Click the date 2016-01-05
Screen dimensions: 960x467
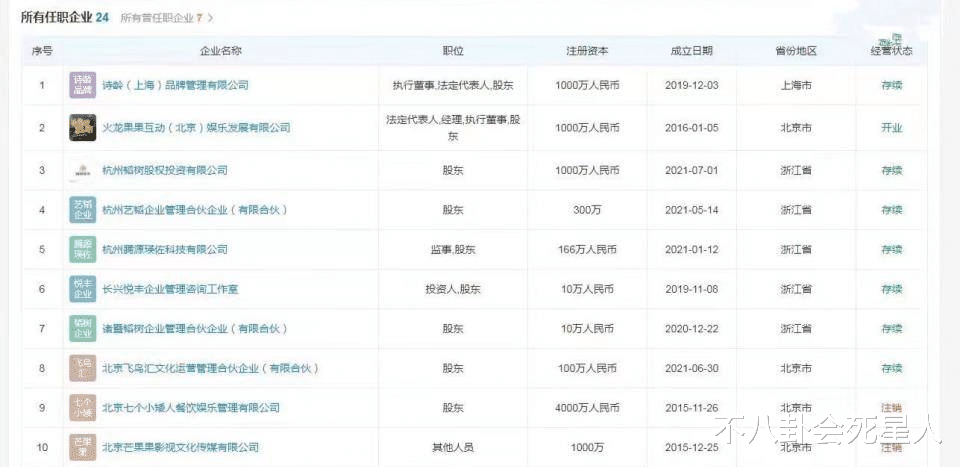[691, 128]
